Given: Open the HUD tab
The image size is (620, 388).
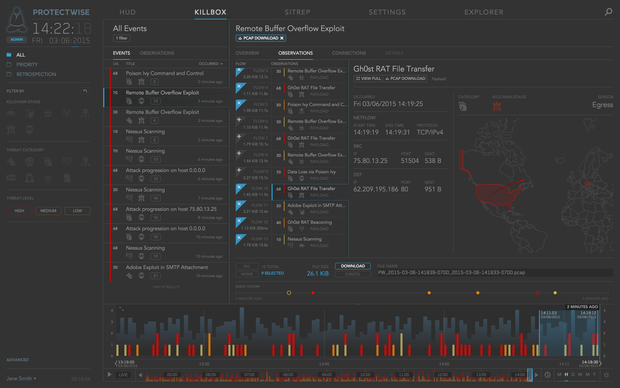Looking at the screenshot, I should click(x=127, y=12).
